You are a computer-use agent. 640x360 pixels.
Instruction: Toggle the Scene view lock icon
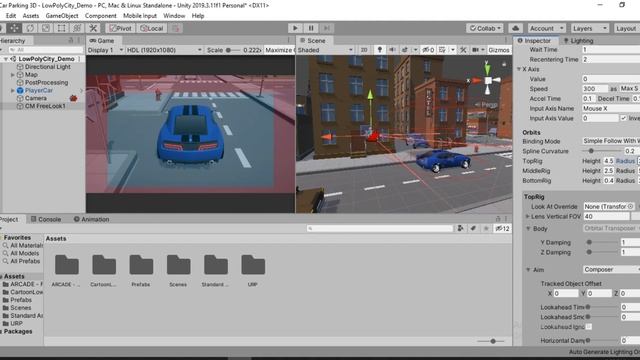pos(504,64)
